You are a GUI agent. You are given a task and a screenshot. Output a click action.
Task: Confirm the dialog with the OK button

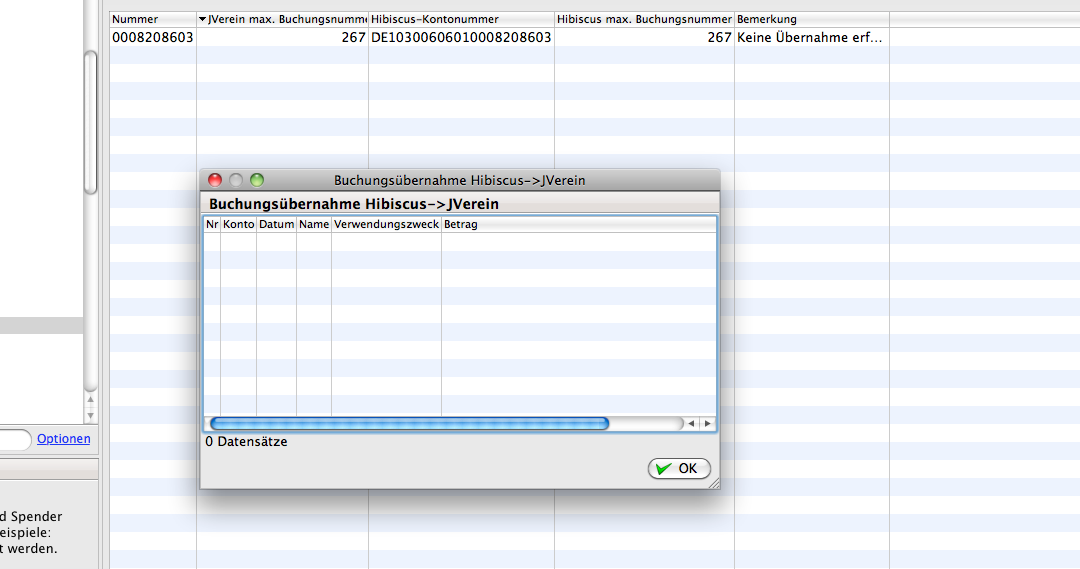point(679,468)
